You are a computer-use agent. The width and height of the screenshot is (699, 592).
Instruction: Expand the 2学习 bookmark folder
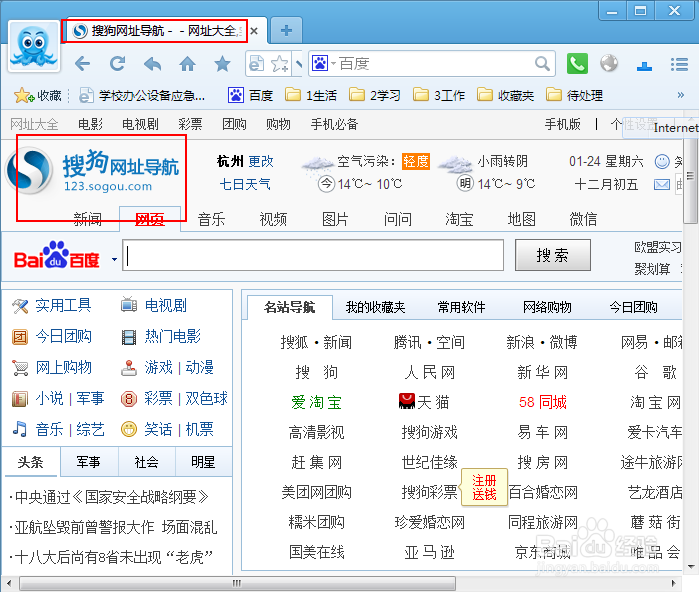coord(375,95)
